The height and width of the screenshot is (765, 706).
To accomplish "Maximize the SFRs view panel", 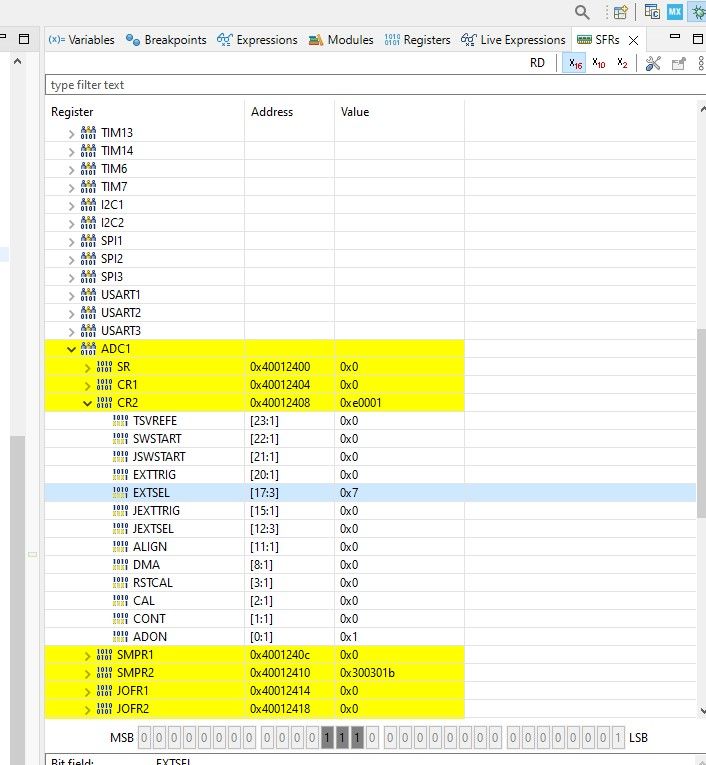I will coord(698,39).
